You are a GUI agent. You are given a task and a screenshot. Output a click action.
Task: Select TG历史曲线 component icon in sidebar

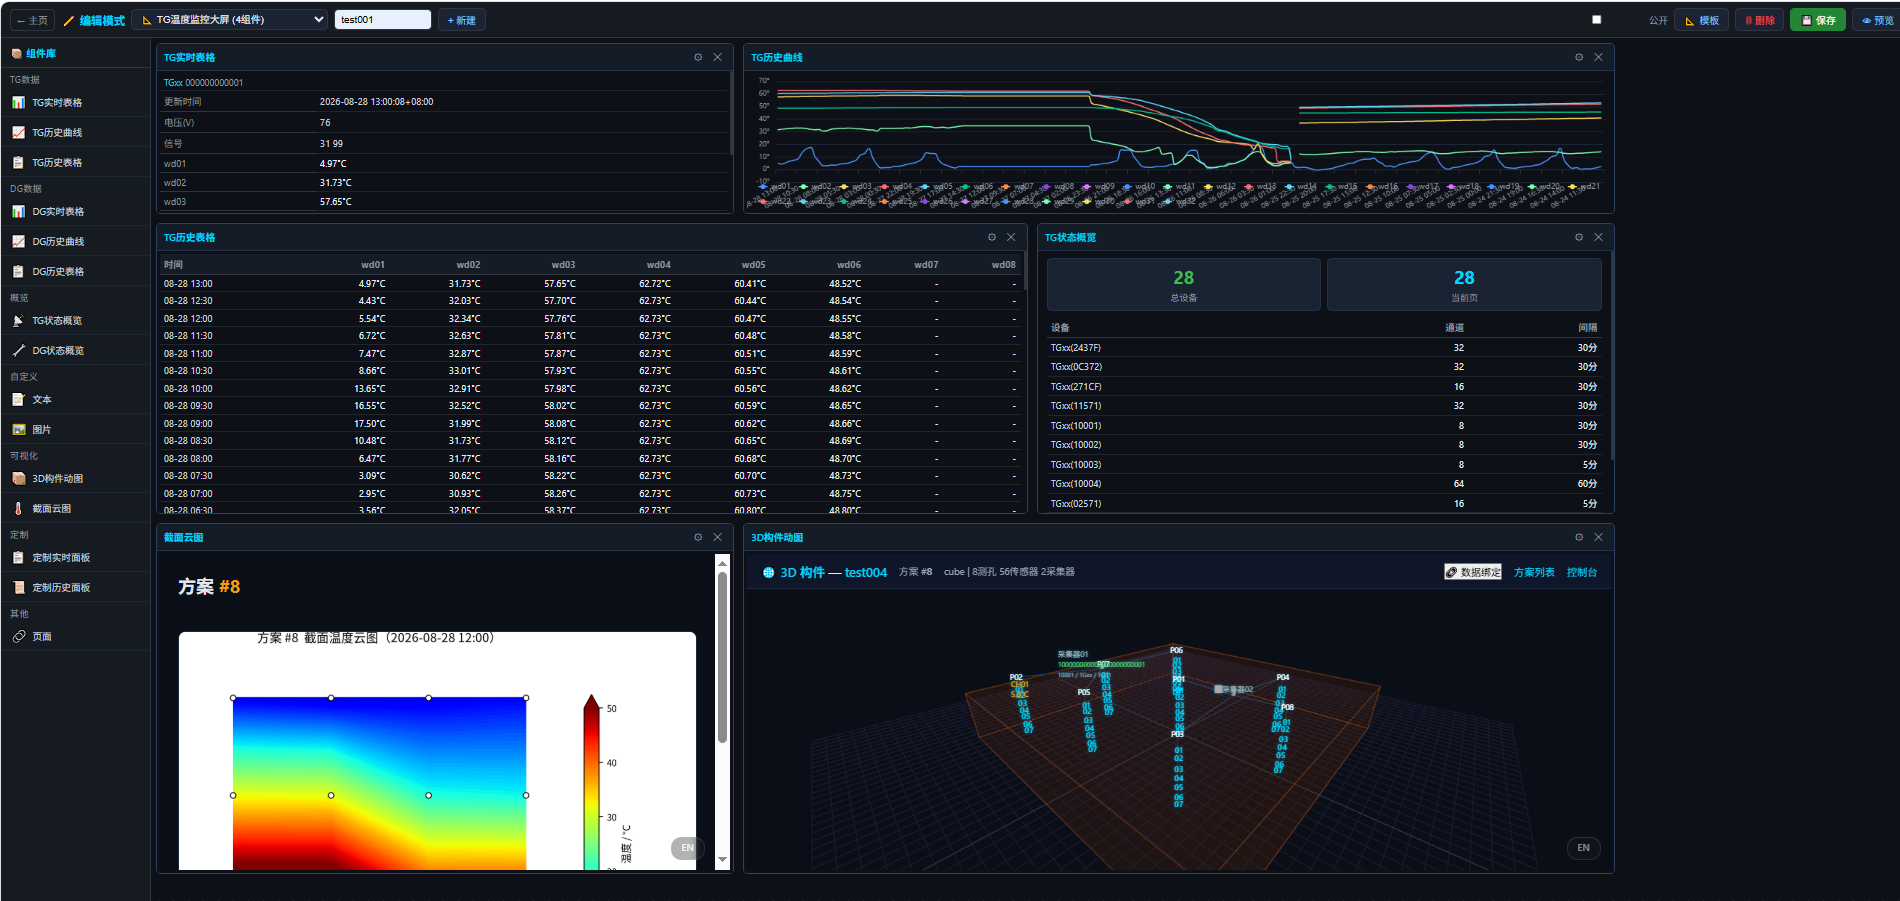tap(18, 133)
